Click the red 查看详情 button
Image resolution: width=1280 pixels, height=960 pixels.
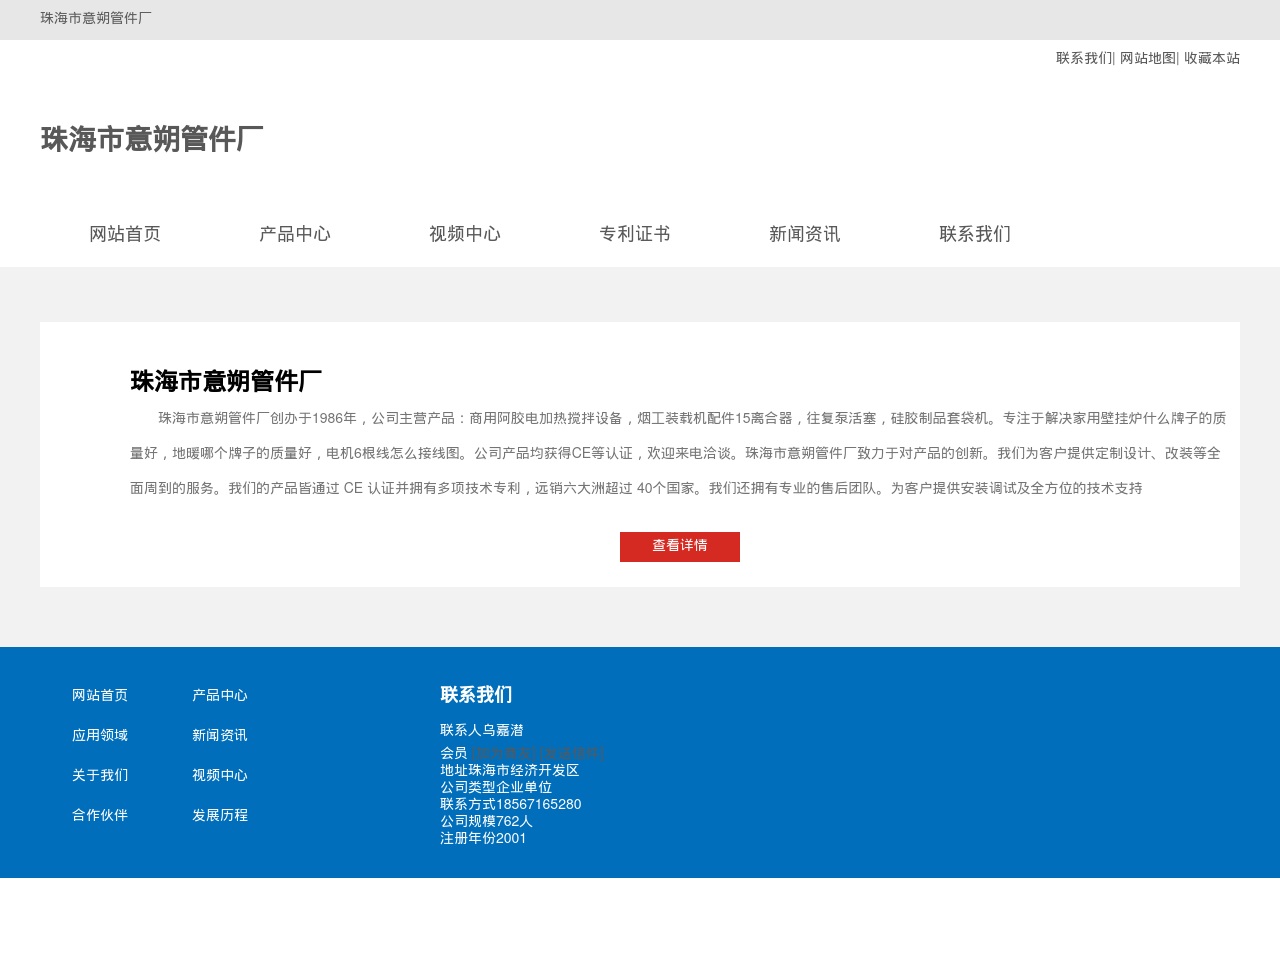[x=680, y=547]
